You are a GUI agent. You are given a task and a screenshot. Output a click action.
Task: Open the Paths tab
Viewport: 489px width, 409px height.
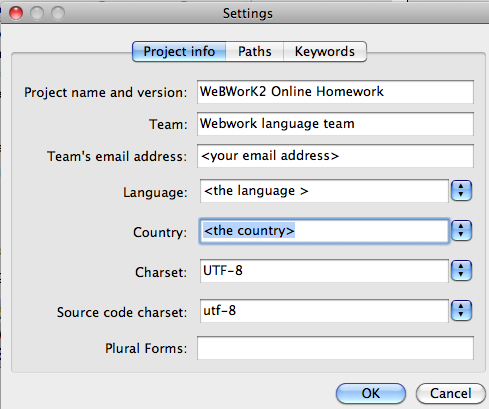[255, 52]
